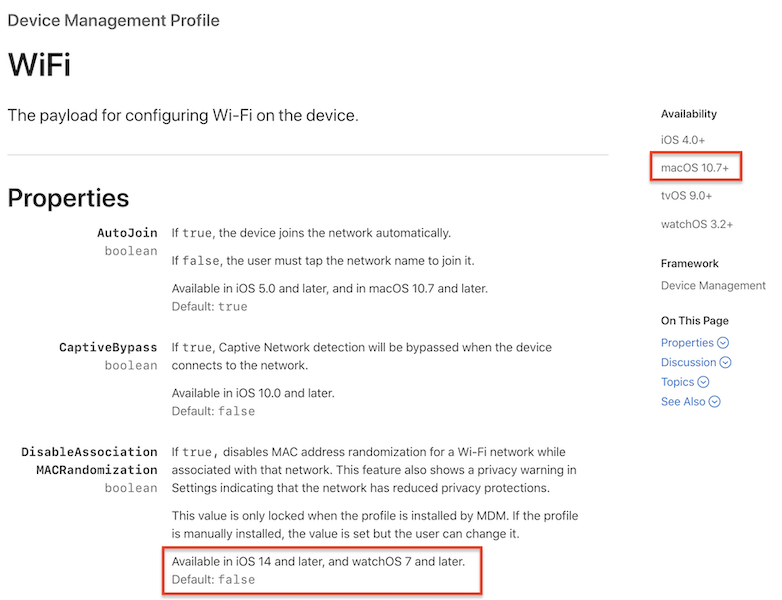Select the macOS 10.7+ availability entry
The image size is (782, 600).
pyautogui.click(x=695, y=168)
